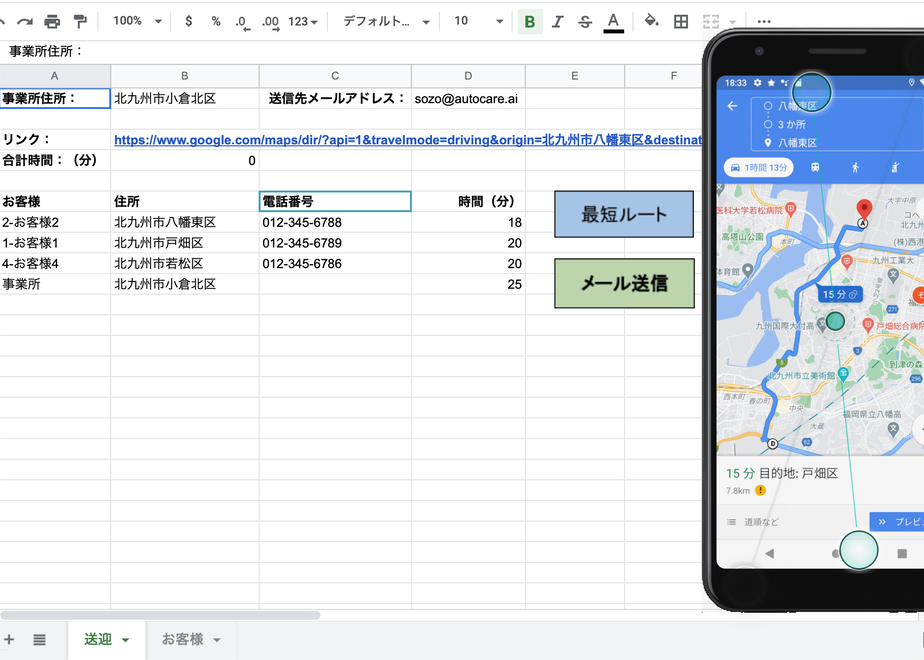Select the paint format roller icon
Image resolution: width=924 pixels, height=660 pixels.
(80, 22)
